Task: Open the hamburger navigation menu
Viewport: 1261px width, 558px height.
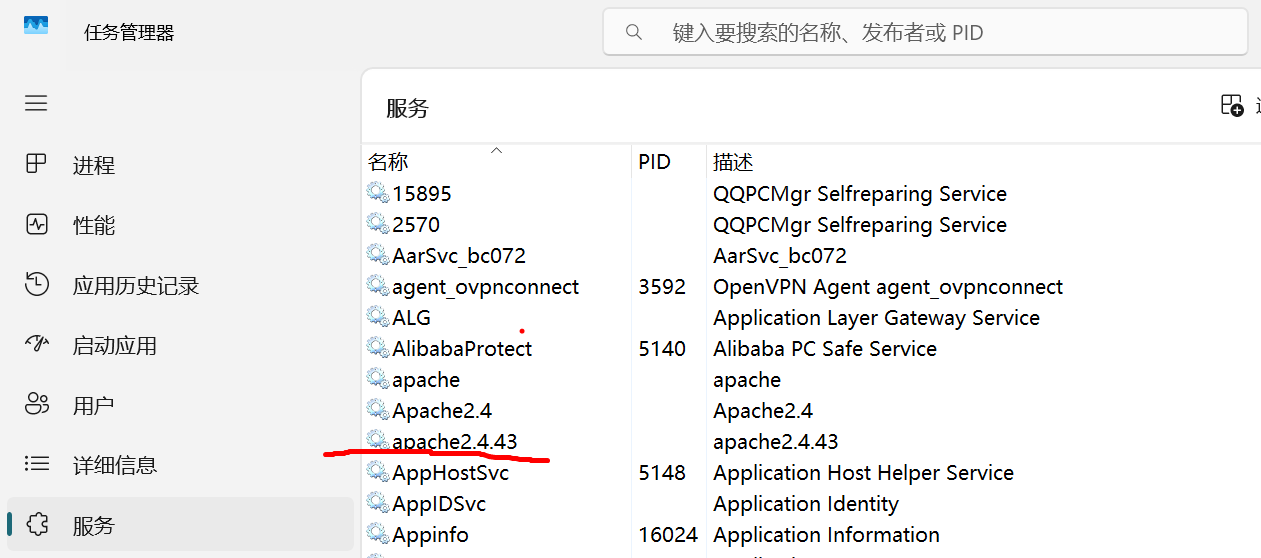Action: click(x=36, y=103)
